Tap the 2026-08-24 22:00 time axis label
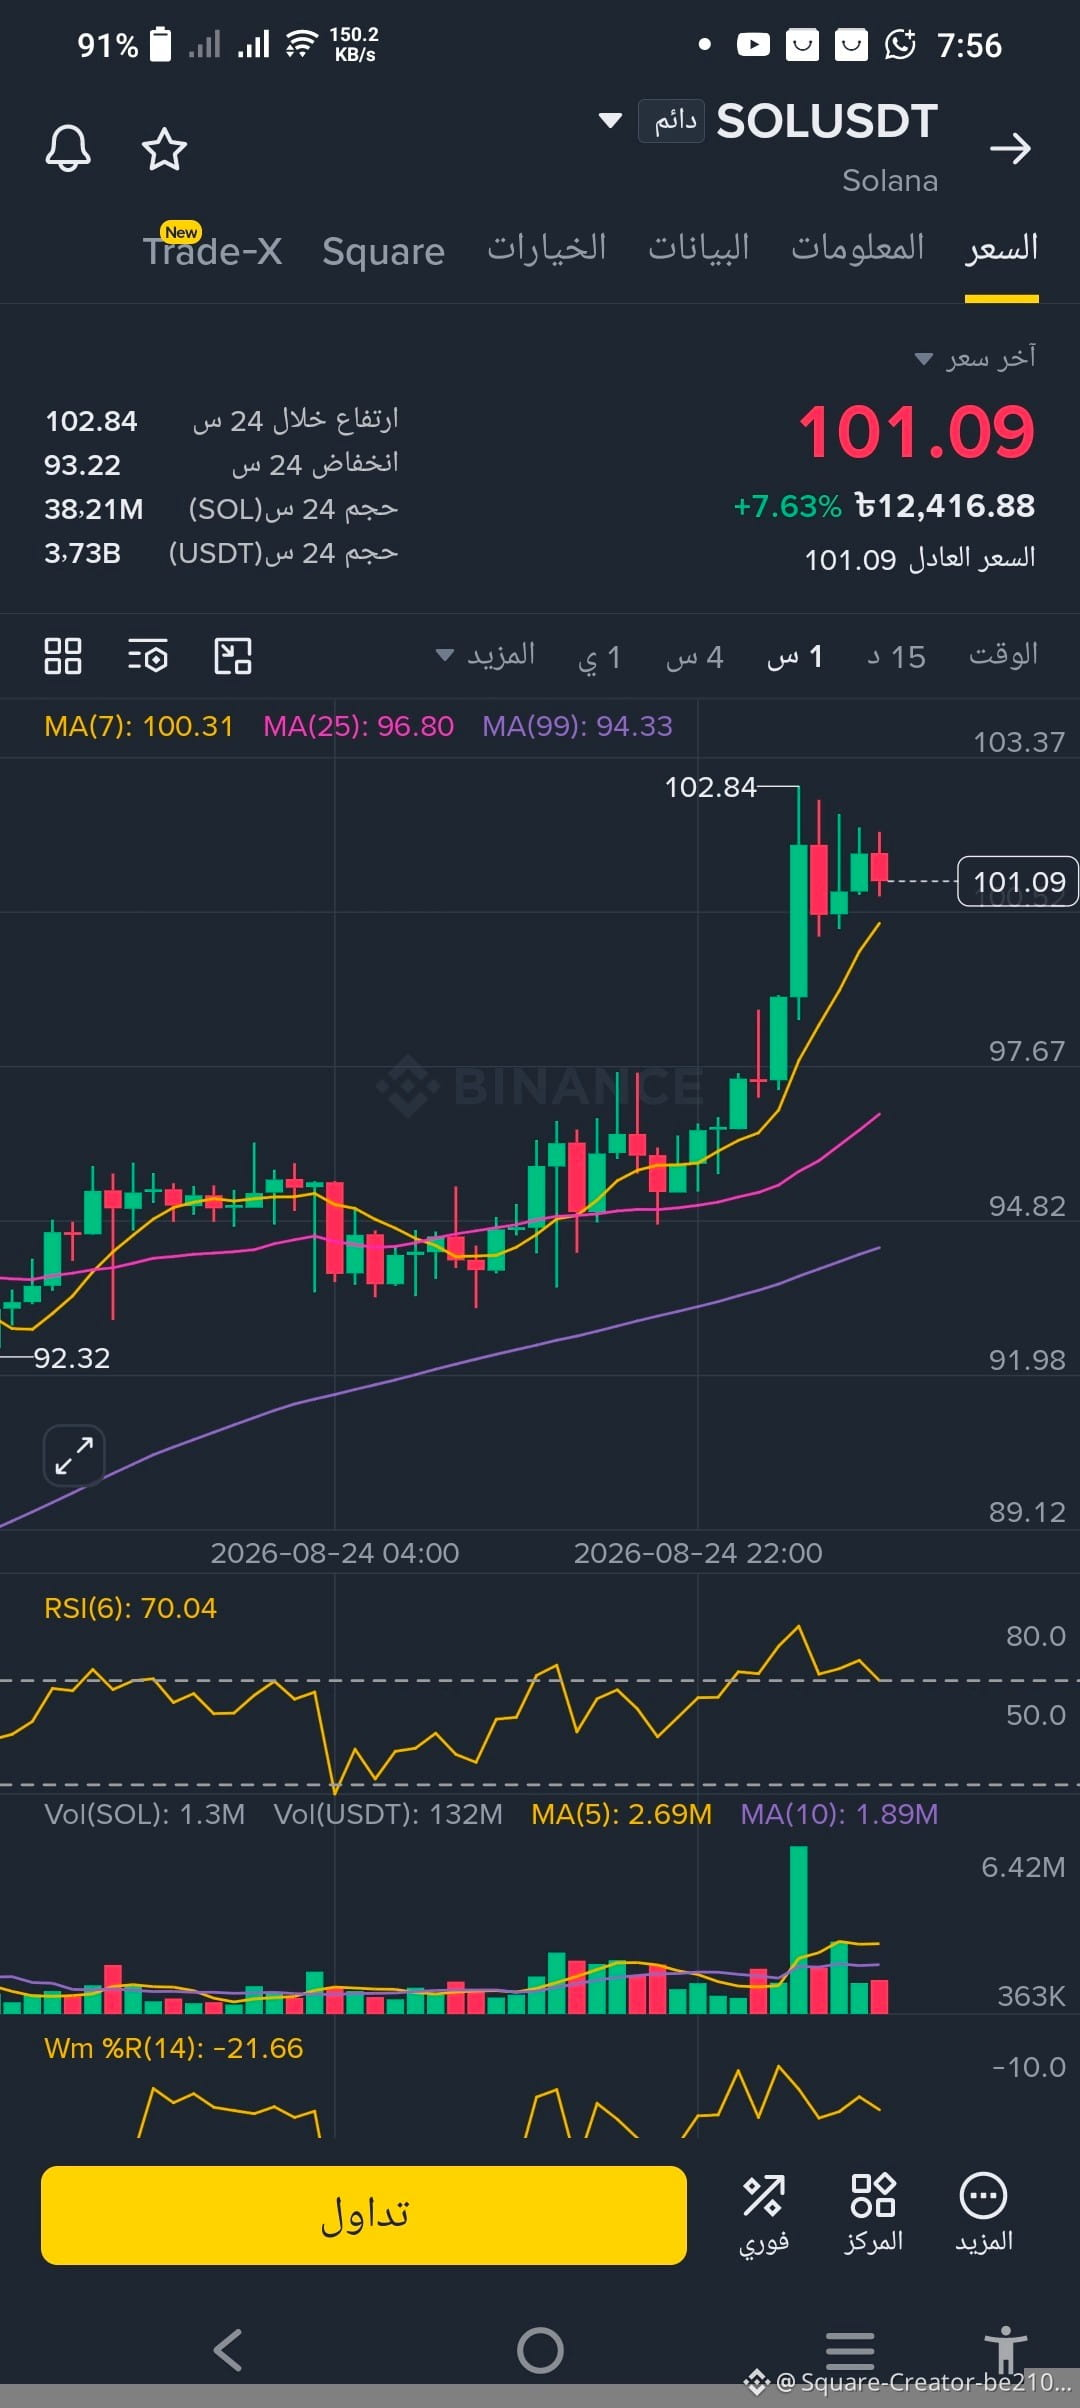Viewport: 1080px width, 2408px height. click(x=698, y=1553)
